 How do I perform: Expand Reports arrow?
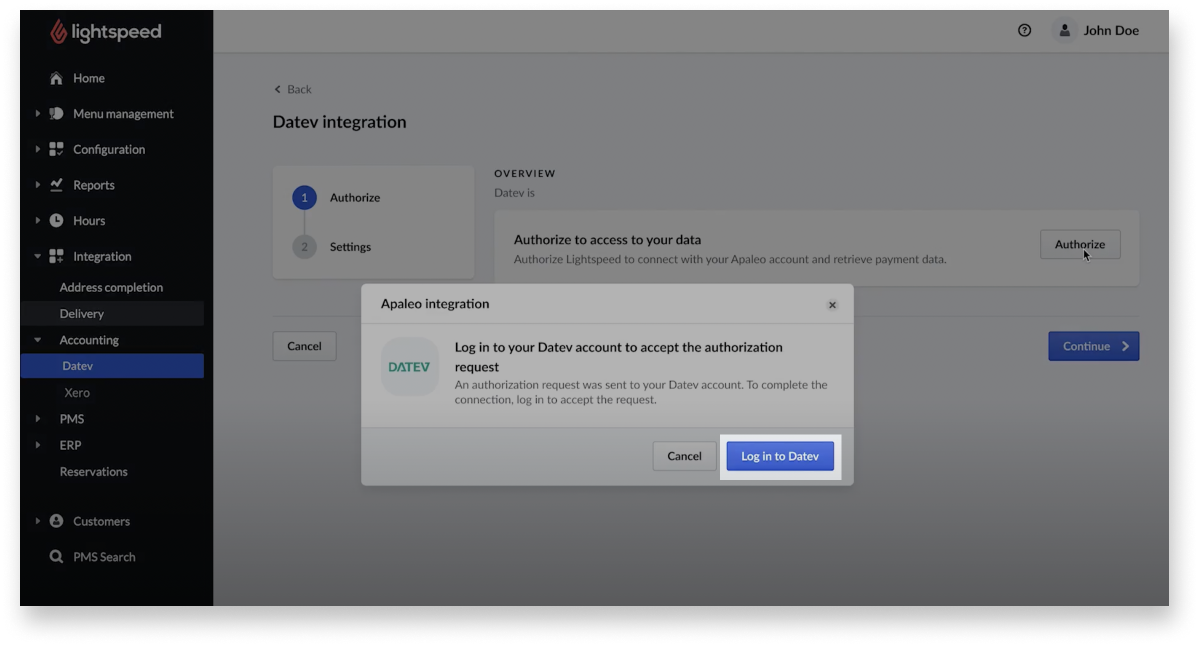pos(37,184)
